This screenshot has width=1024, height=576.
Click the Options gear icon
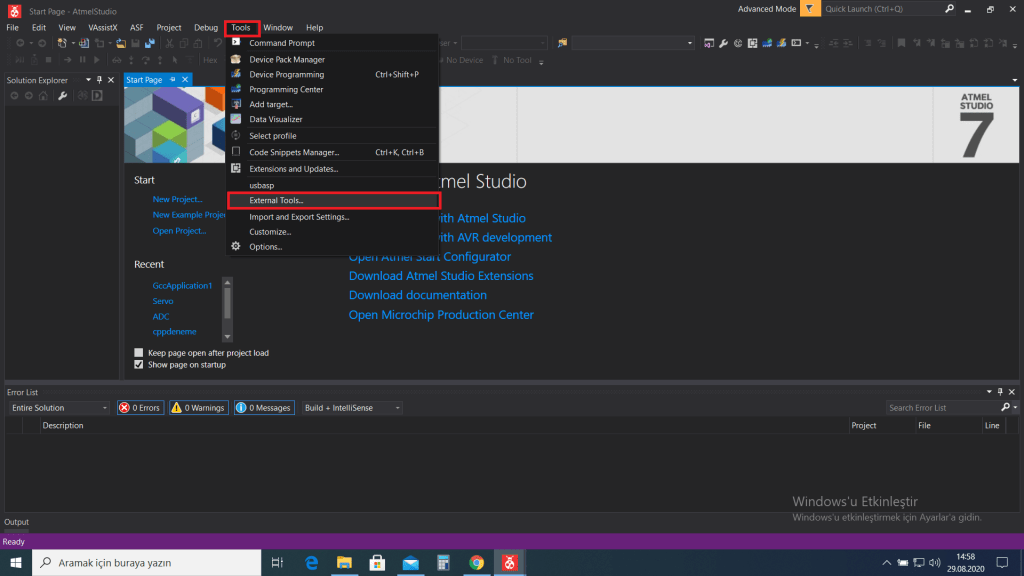pos(236,247)
